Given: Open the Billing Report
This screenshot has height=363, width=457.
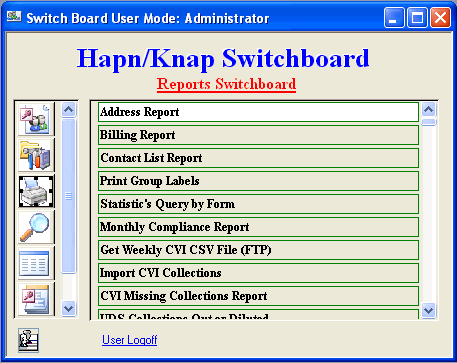Looking at the screenshot, I should click(258, 135).
